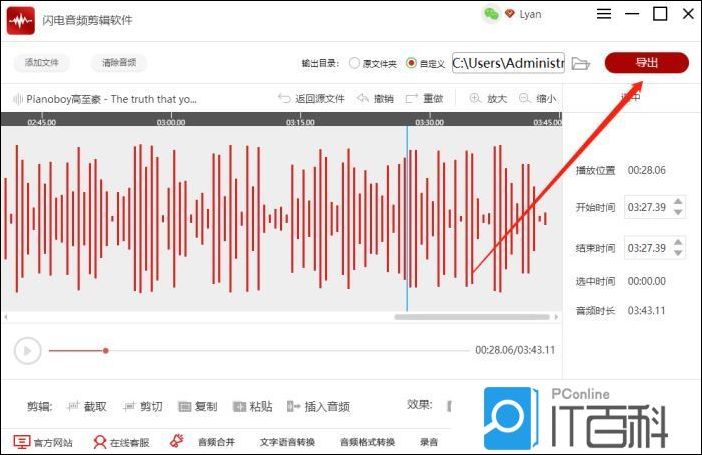The width and height of the screenshot is (702, 455).
Task: Click the plug icon beside 音频合并
Action: 176,441
